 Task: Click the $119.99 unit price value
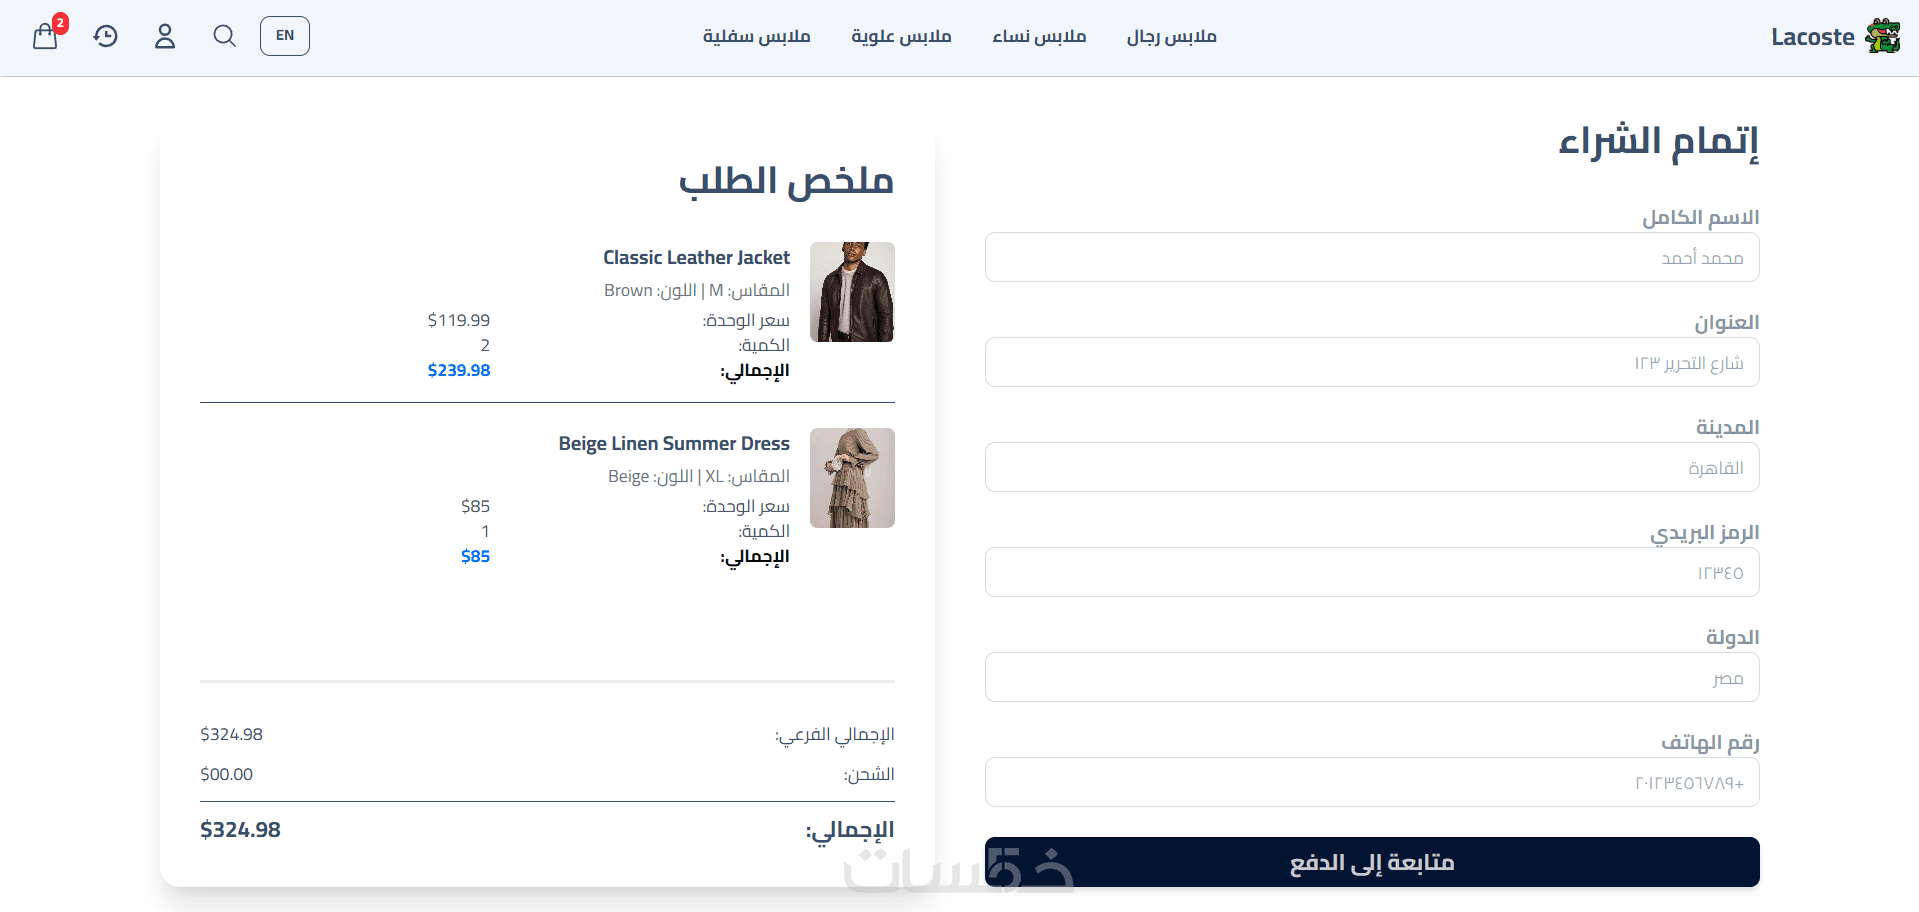(459, 320)
